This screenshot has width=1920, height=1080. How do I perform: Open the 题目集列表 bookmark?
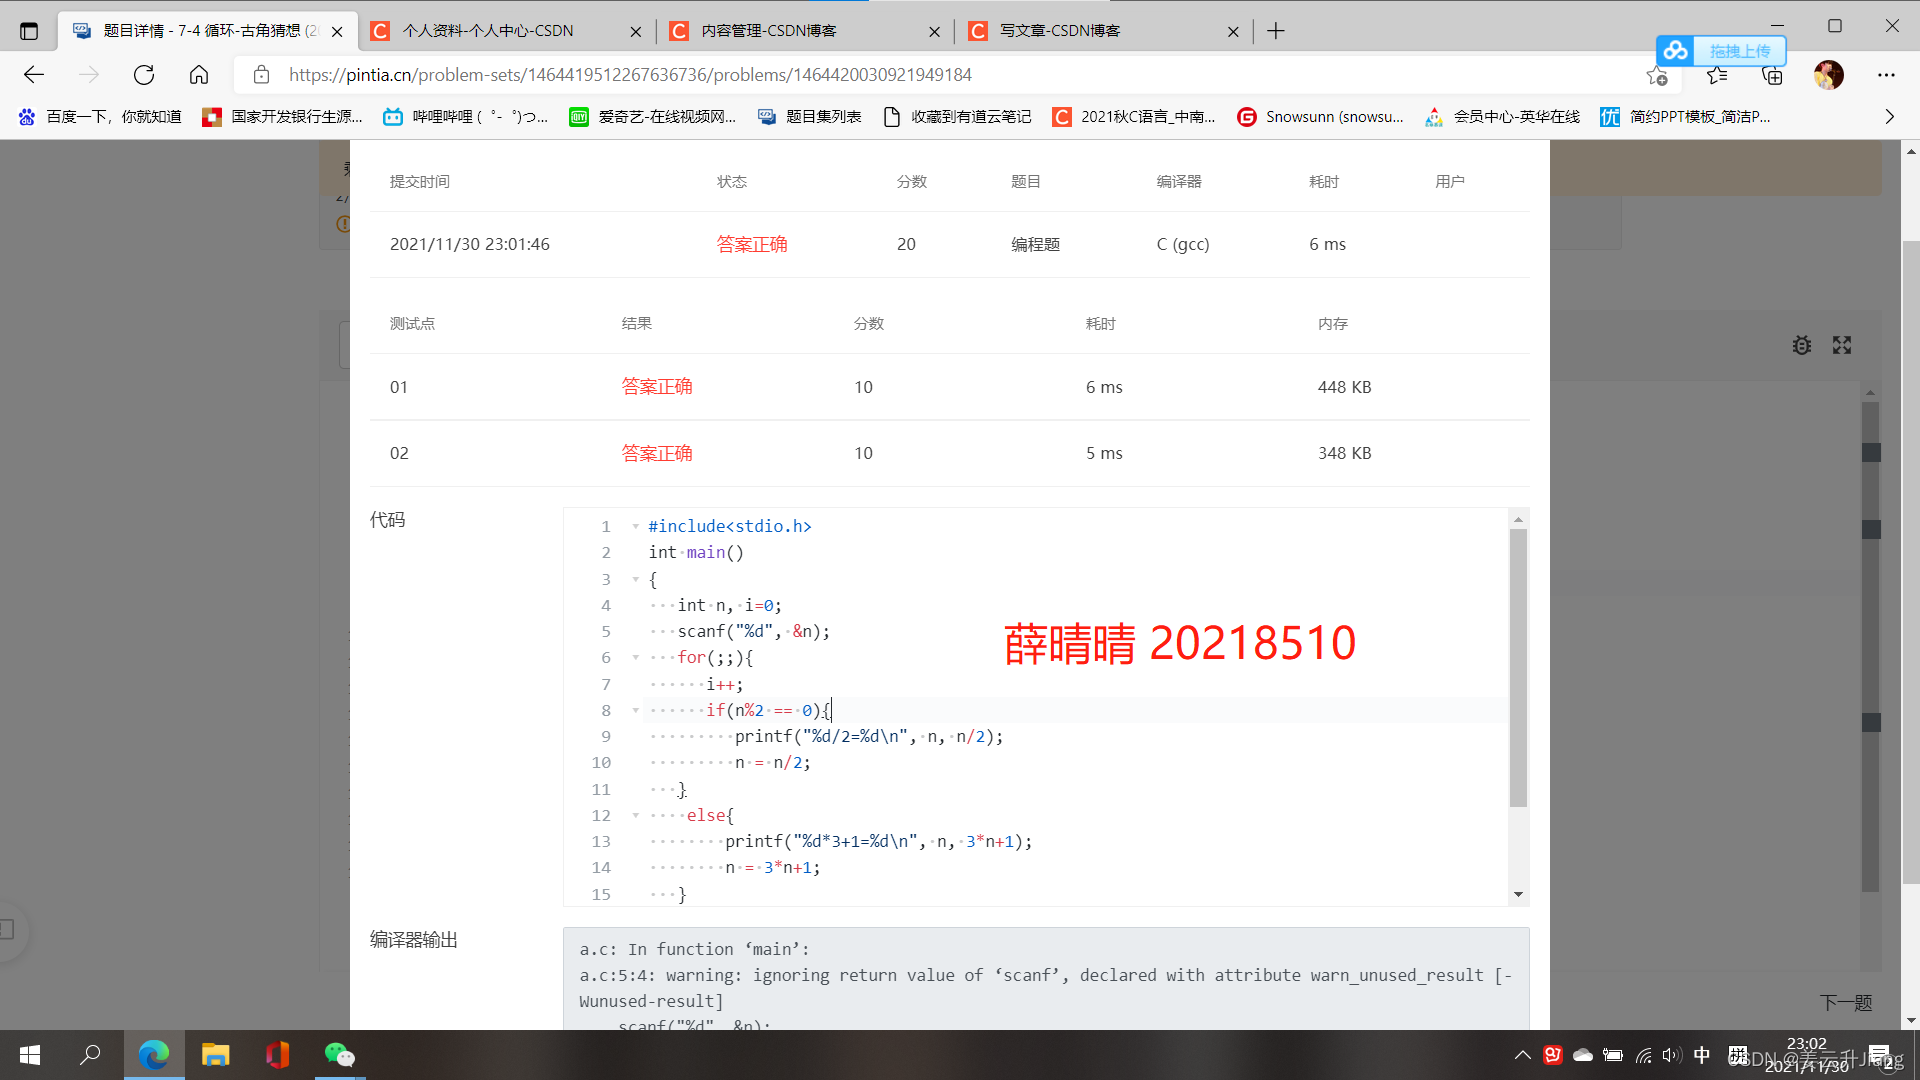[810, 117]
